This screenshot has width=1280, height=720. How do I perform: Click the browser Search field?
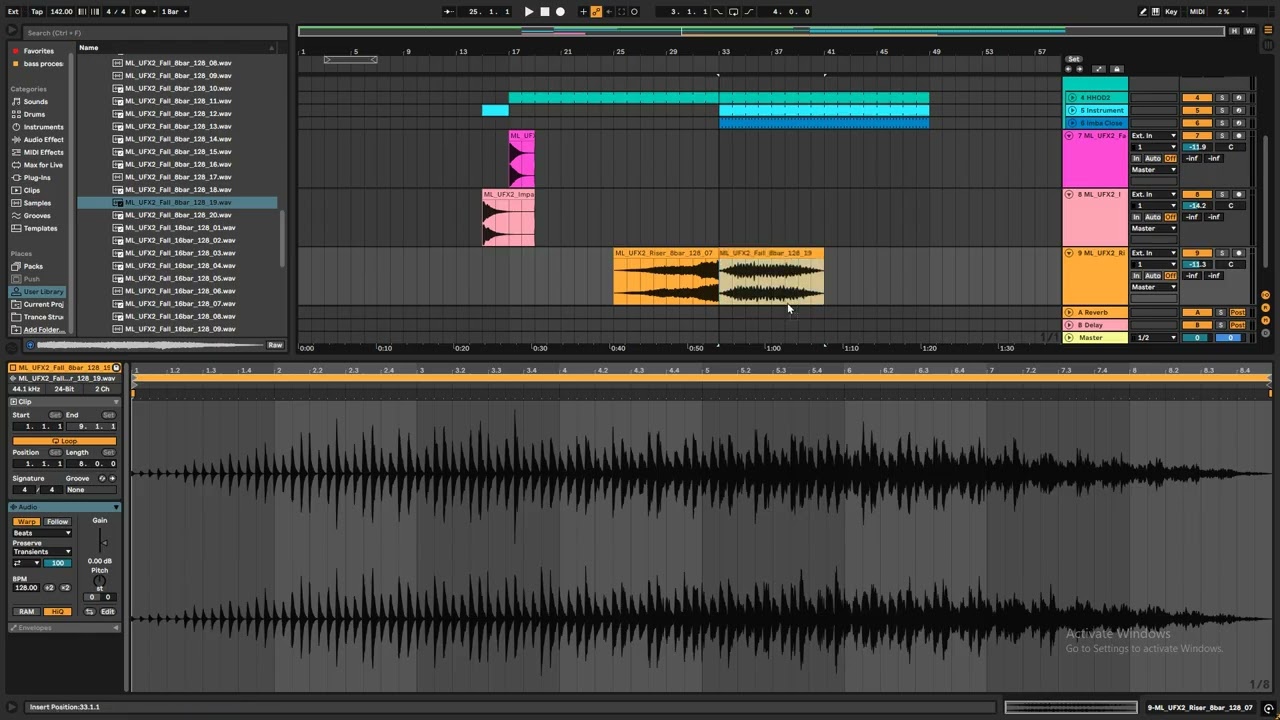(152, 33)
